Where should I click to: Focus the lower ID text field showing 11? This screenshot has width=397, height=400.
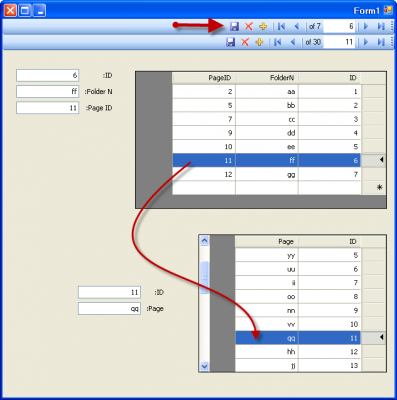click(x=110, y=292)
